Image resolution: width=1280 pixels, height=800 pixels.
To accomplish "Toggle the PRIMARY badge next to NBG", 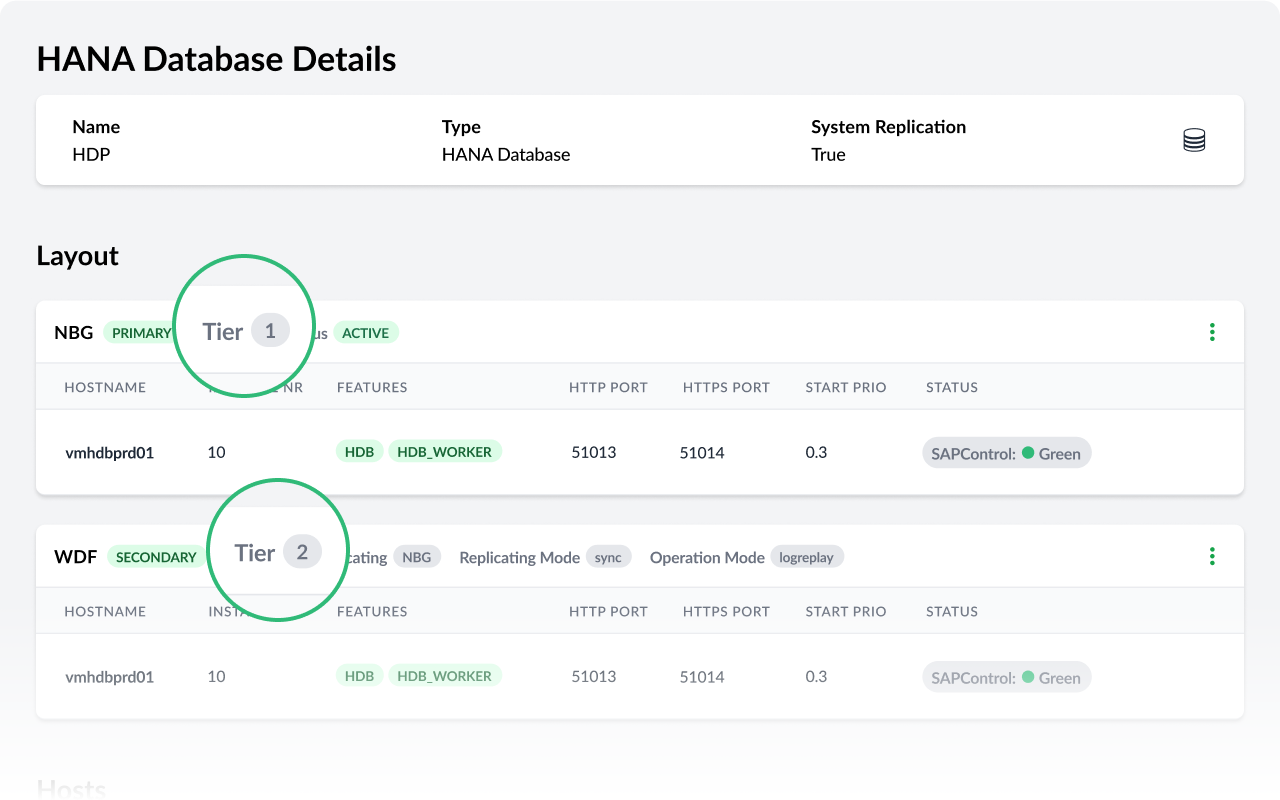I will [139, 333].
